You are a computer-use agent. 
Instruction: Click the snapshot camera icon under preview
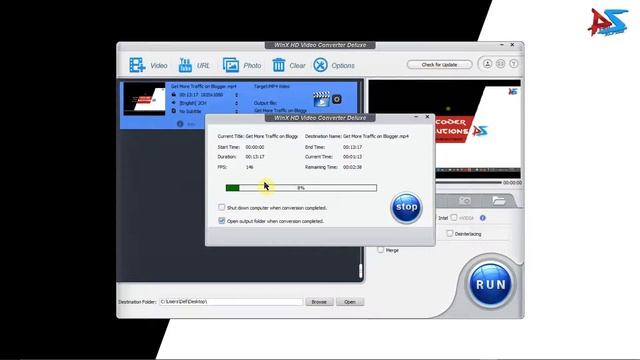coord(465,200)
